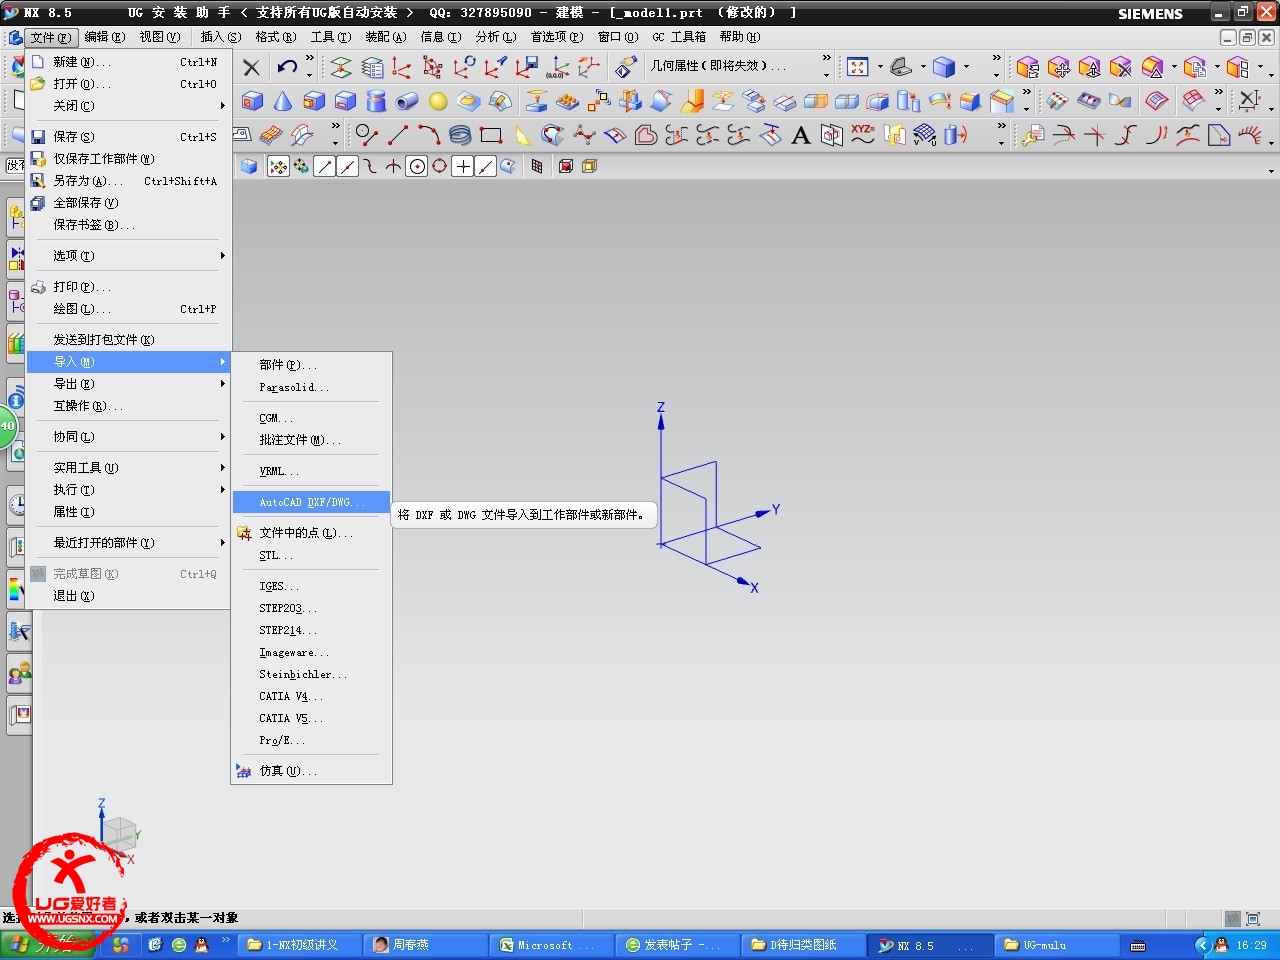Click the measure X dimension icon
This screenshot has width=1280, height=960.
pos(1249,101)
